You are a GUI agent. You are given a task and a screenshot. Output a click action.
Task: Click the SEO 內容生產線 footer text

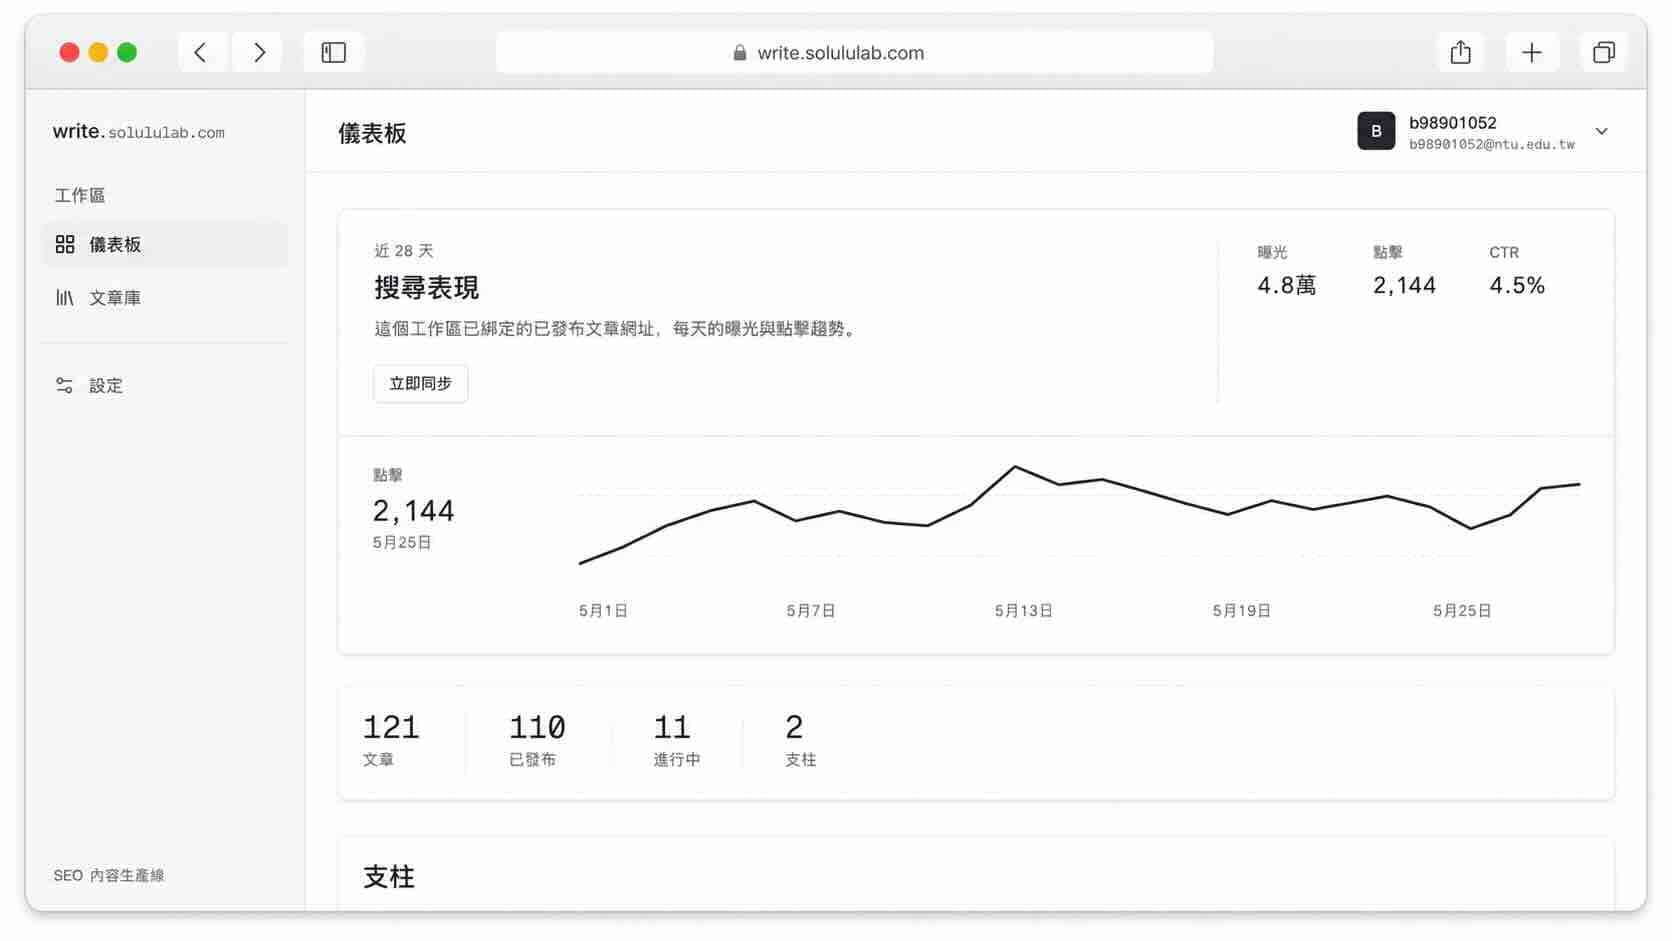109,876
